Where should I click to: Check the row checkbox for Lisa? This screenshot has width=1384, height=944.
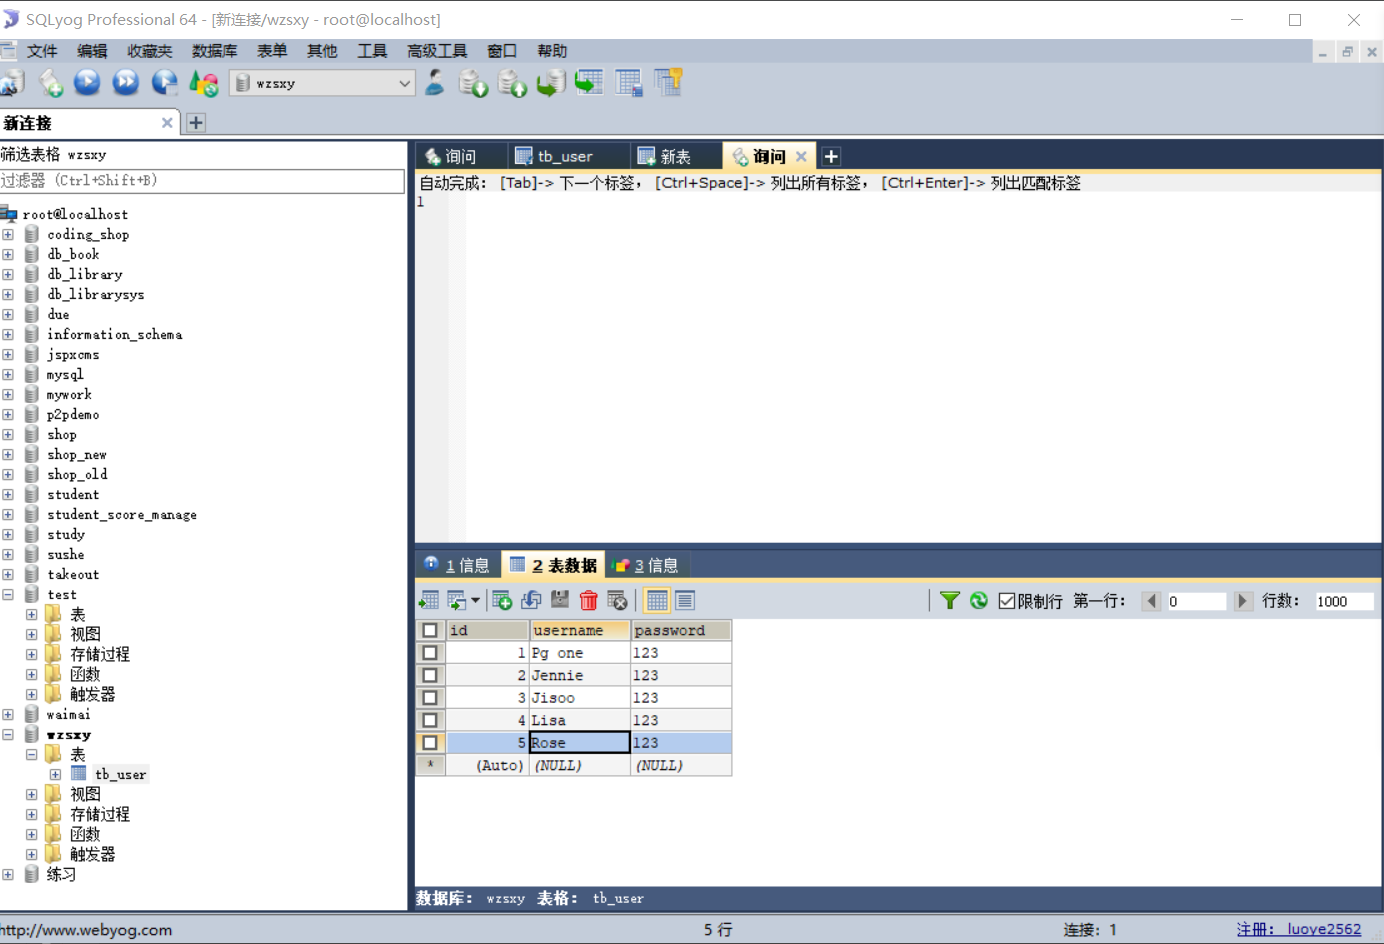(x=430, y=720)
